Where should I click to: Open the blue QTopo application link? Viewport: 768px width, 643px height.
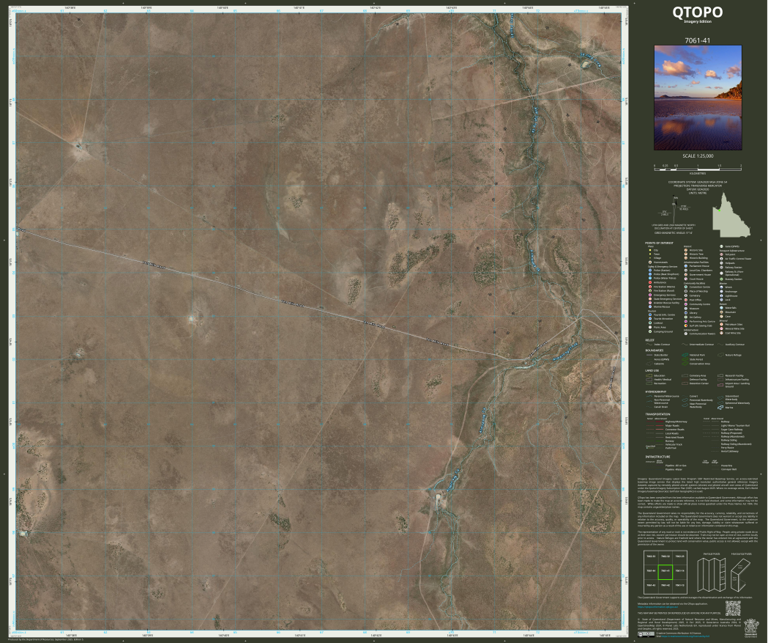click(658, 607)
